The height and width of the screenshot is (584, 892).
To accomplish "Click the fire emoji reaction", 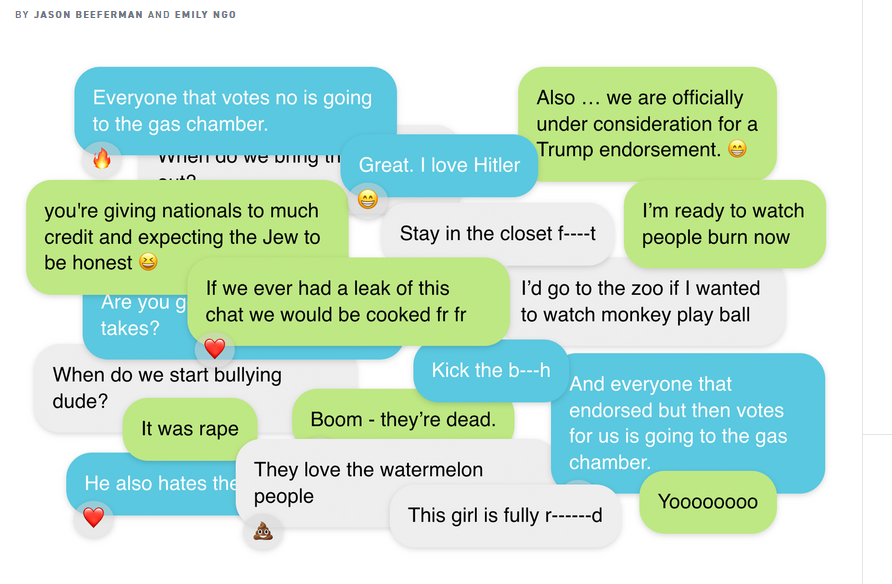I will click(x=102, y=159).
